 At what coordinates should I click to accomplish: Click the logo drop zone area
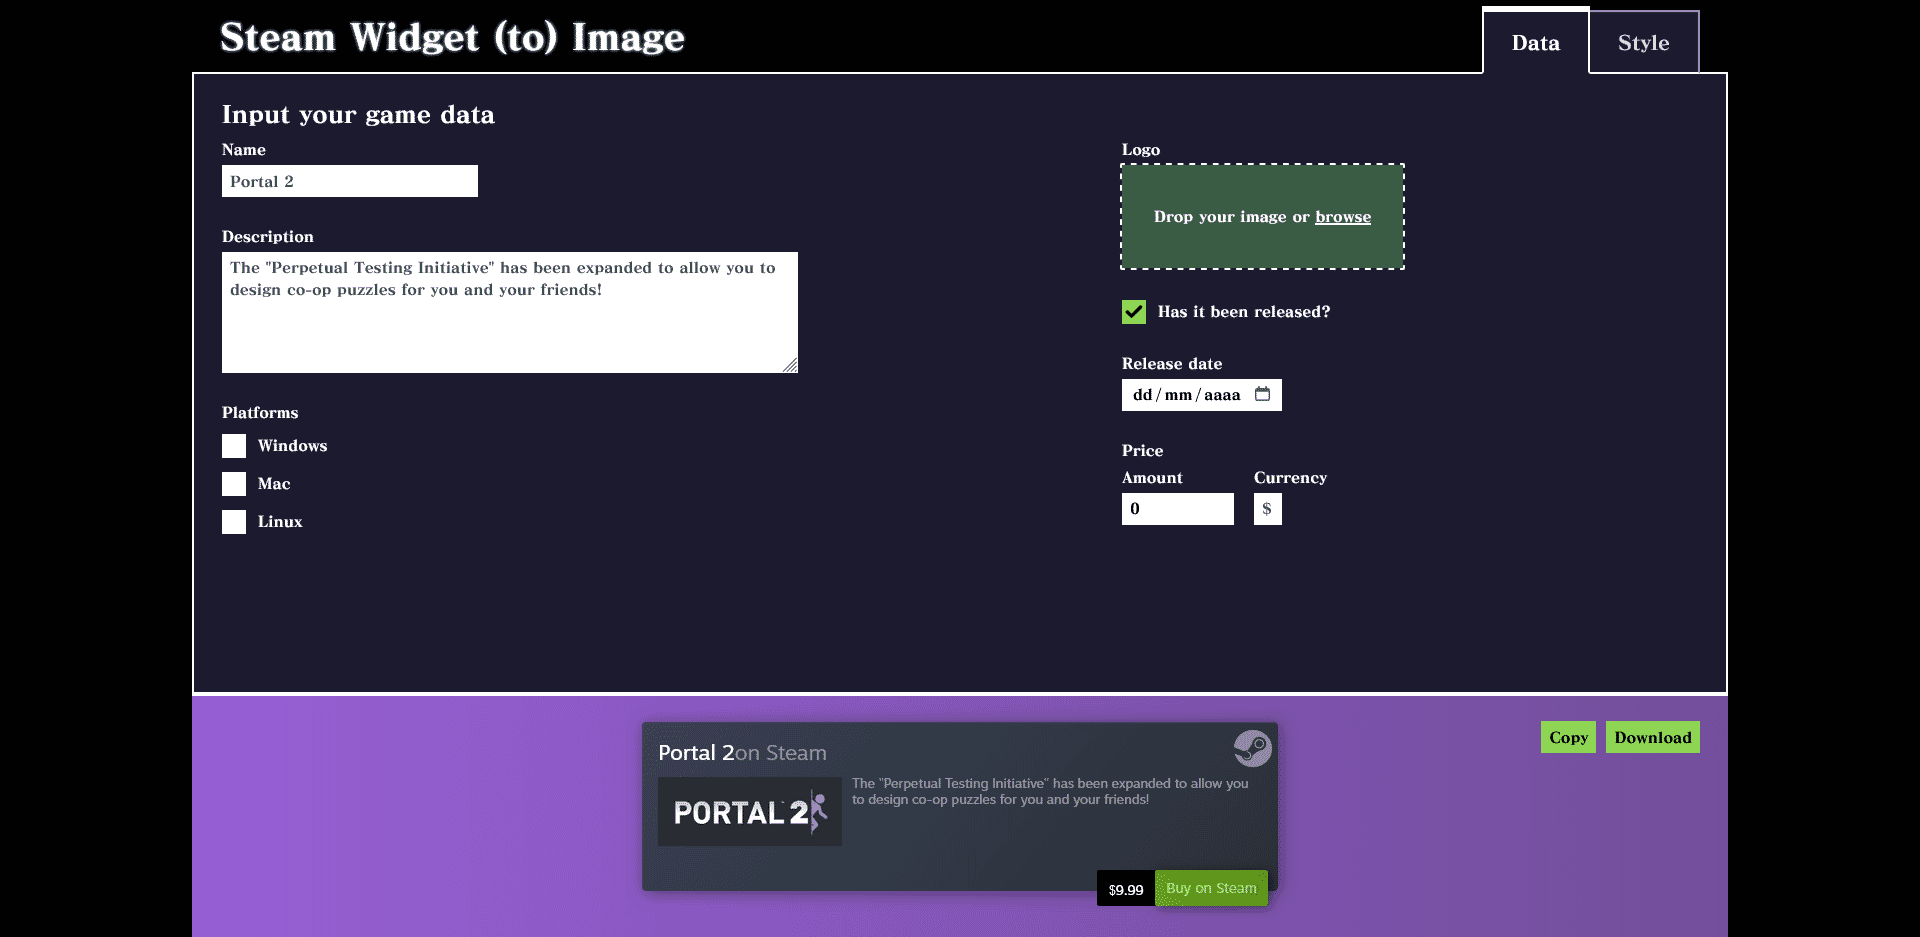[1262, 217]
